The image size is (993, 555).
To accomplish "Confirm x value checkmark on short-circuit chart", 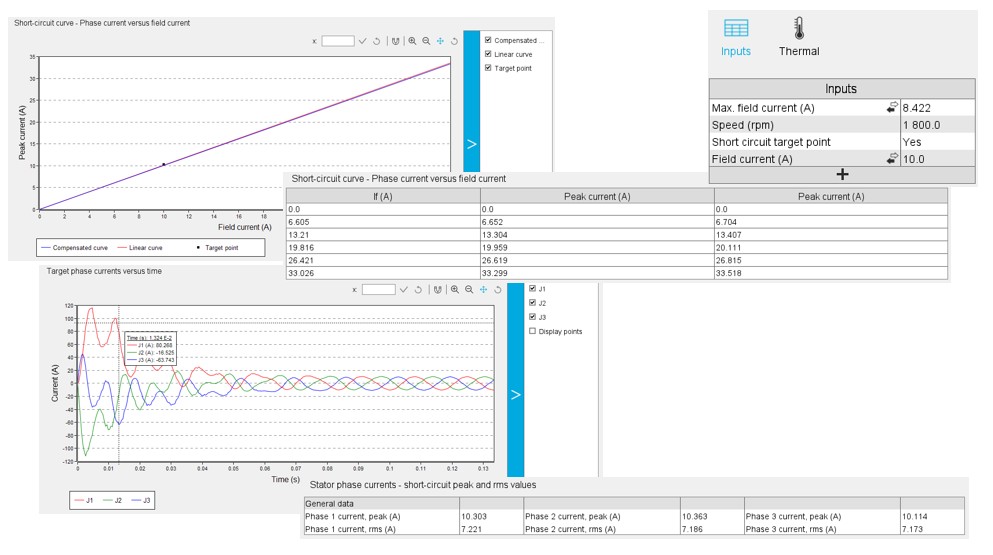I will point(363,41).
